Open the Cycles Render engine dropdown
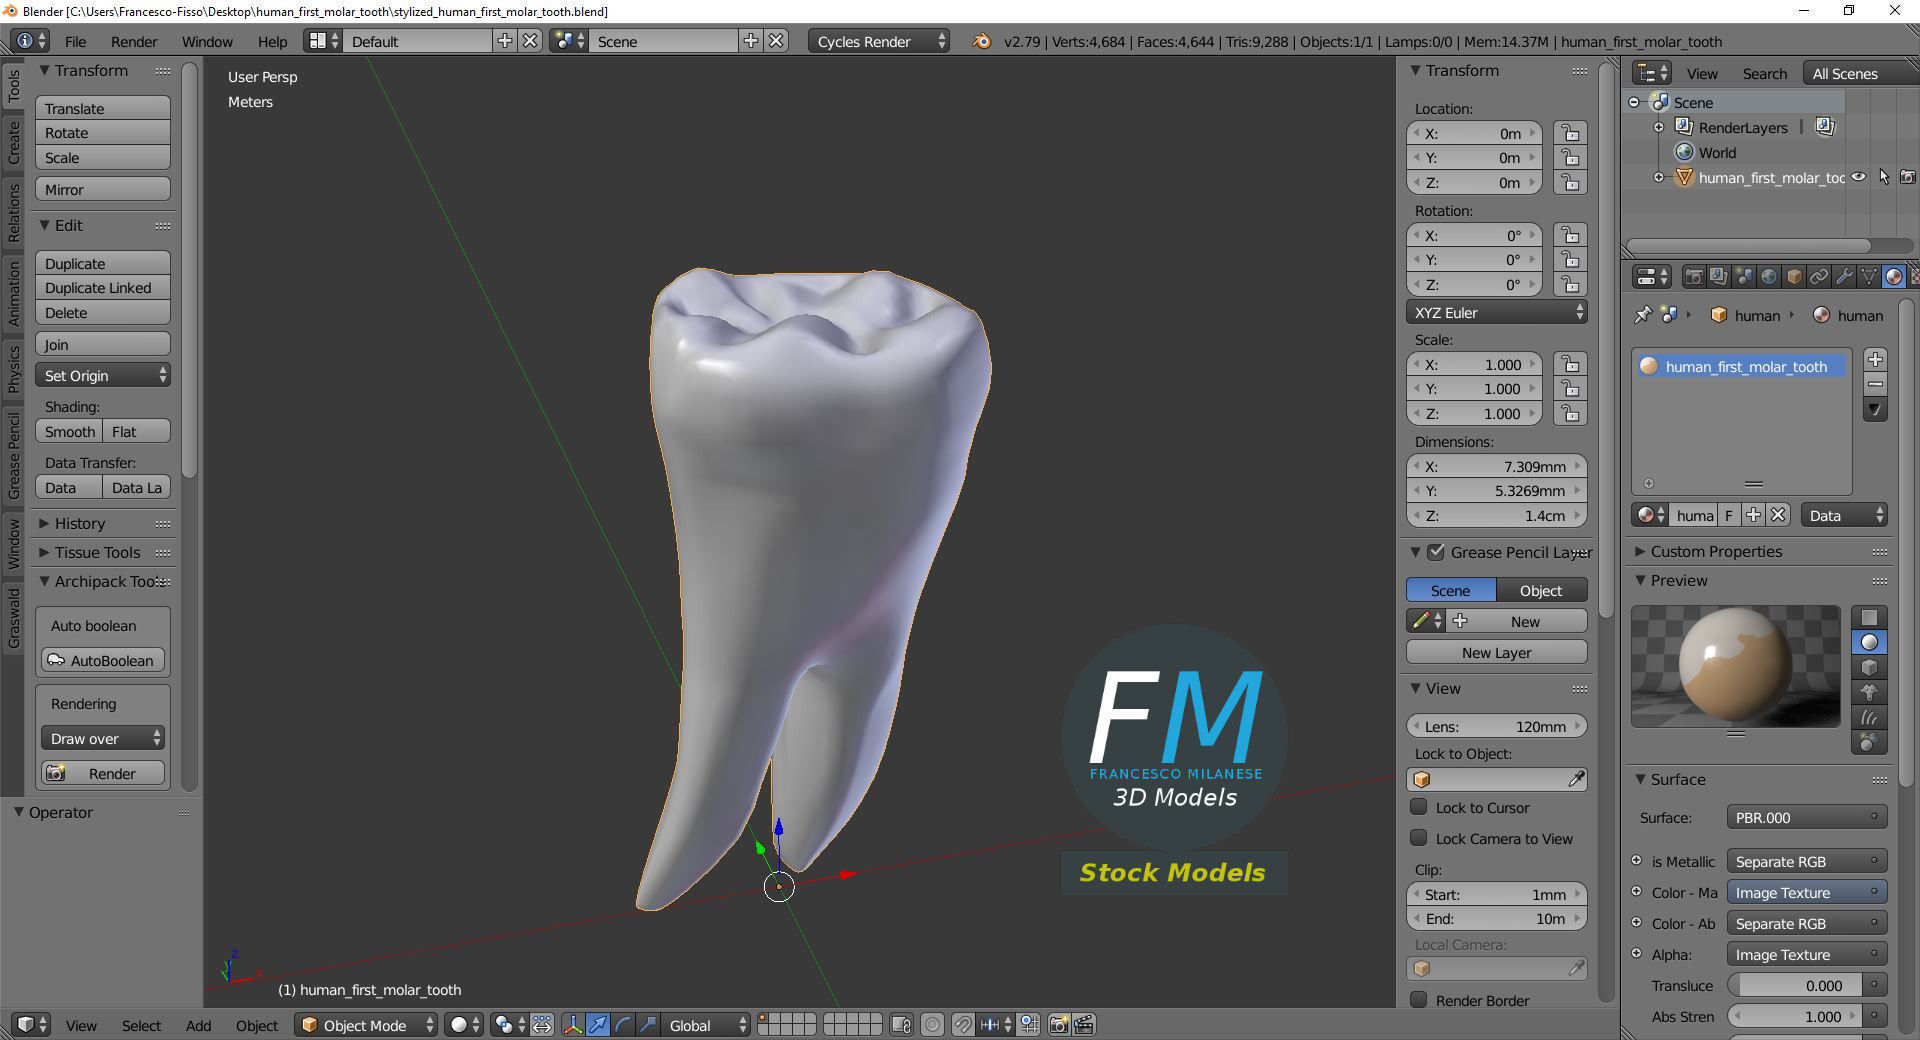 878,41
